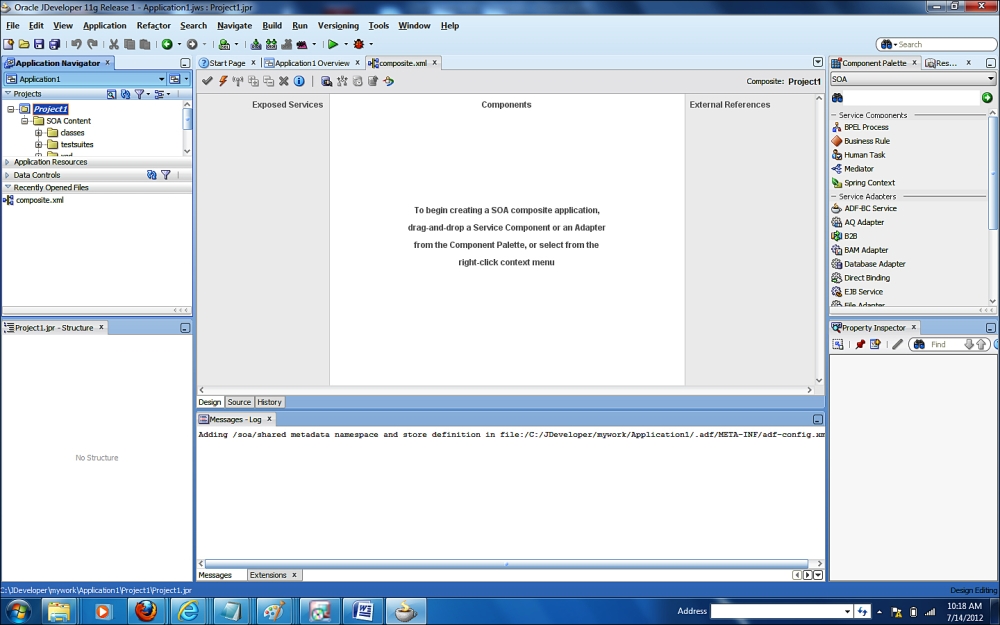Select Human Task component

(x=858, y=155)
